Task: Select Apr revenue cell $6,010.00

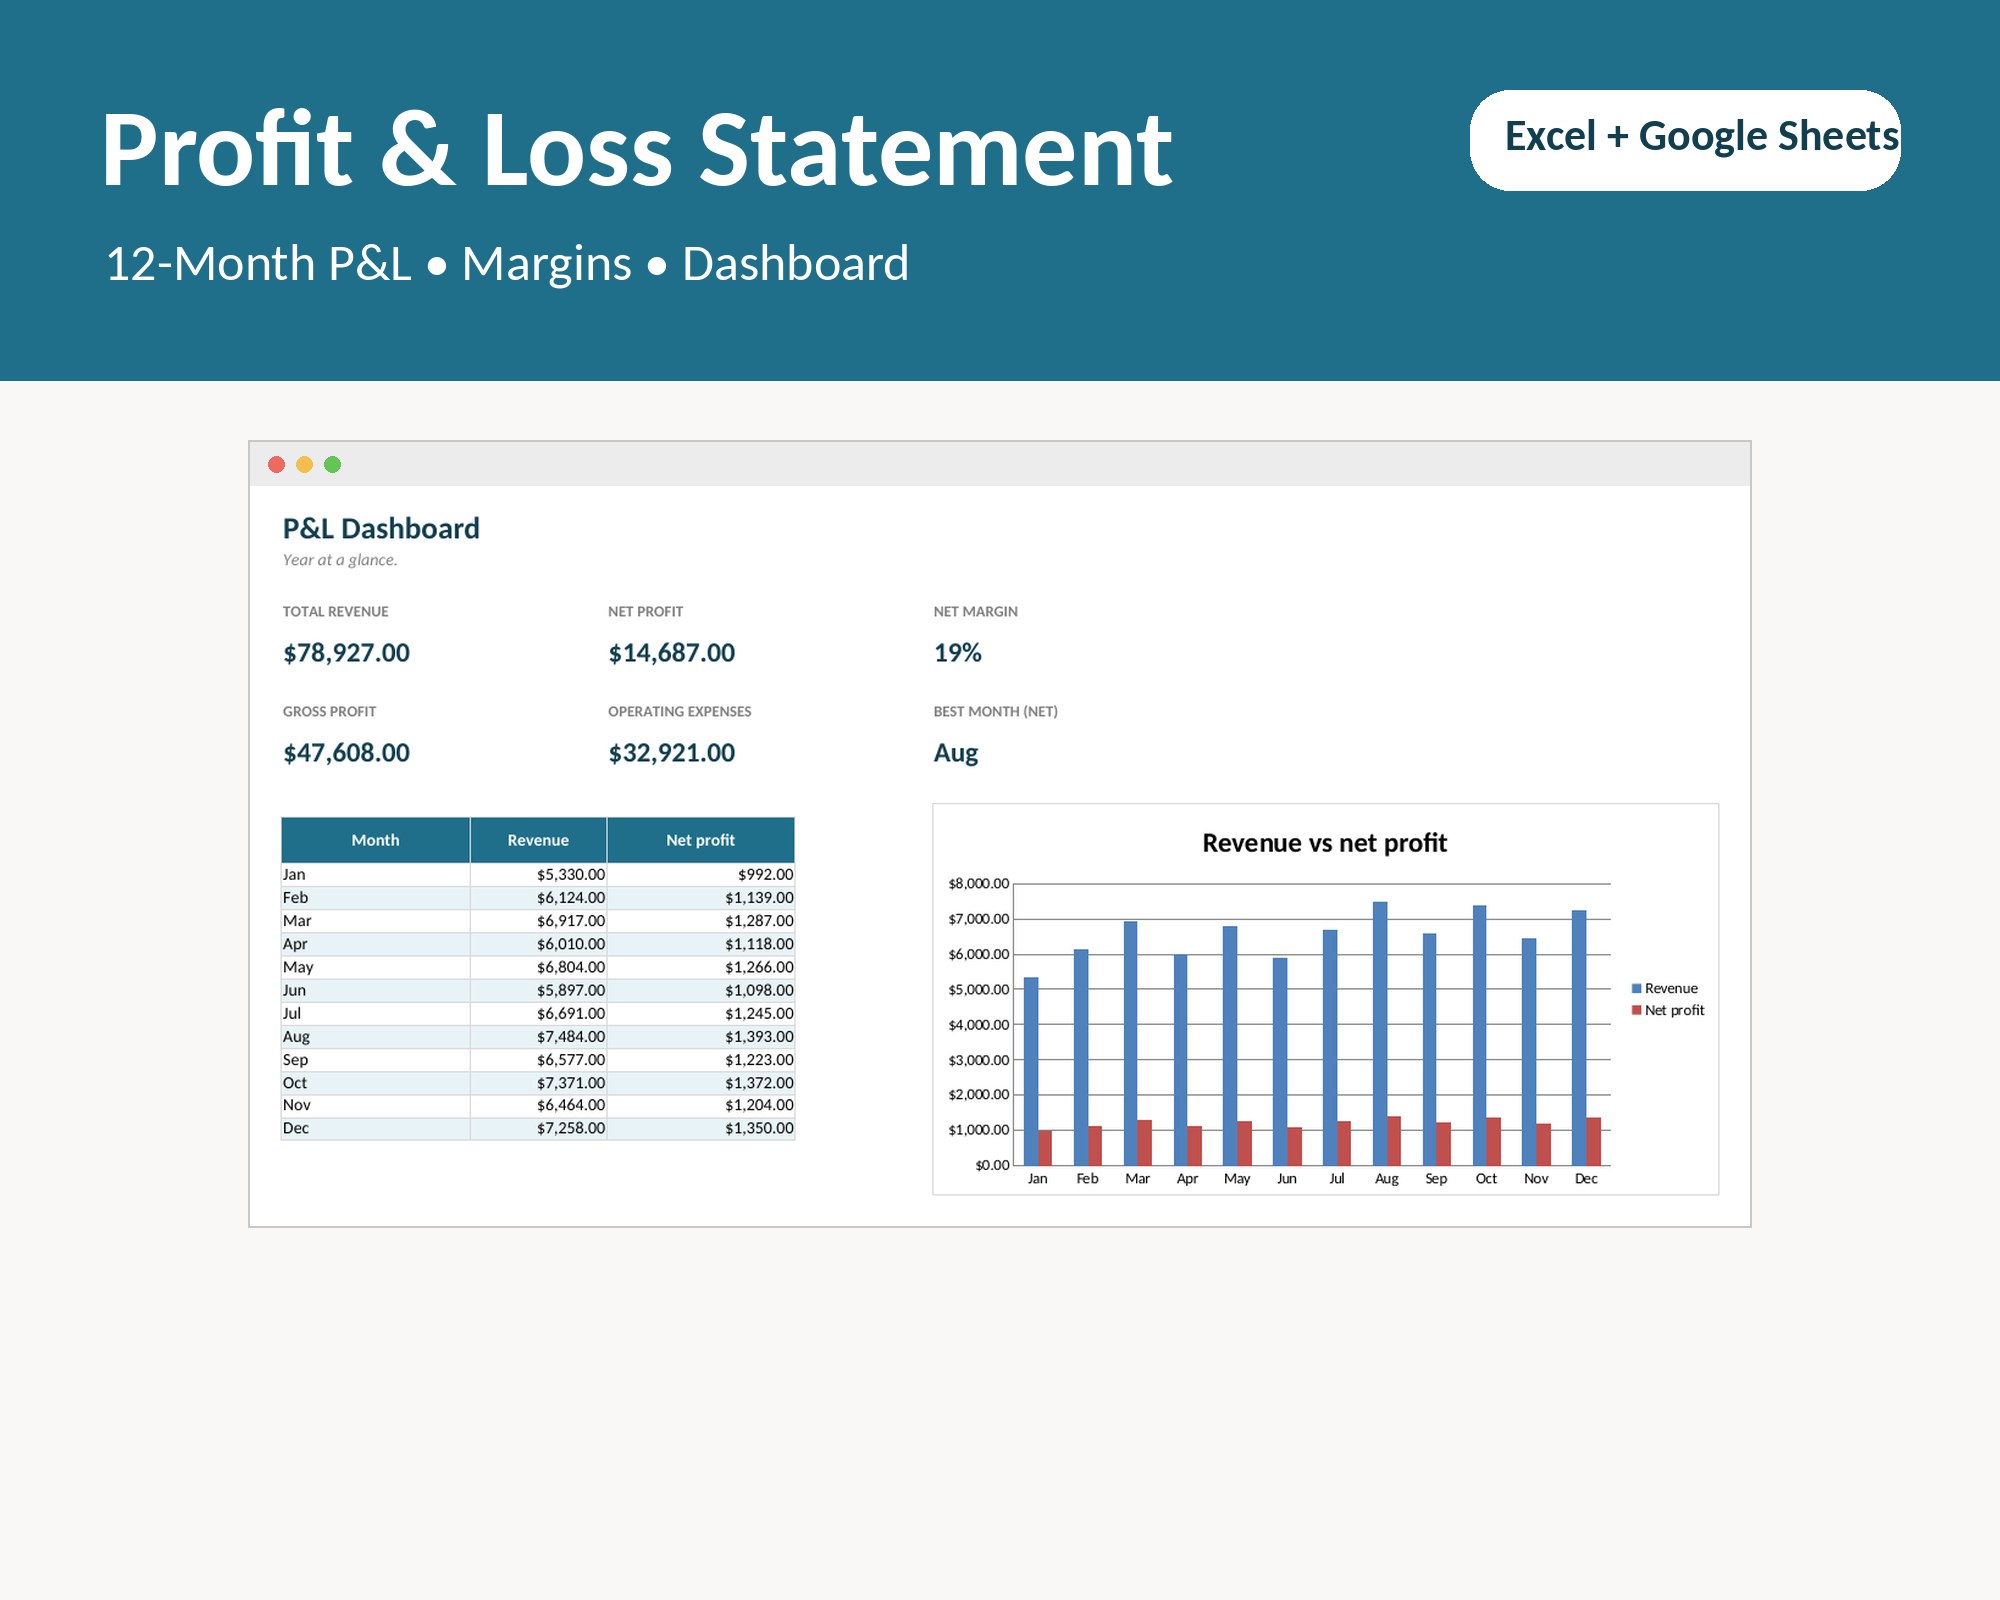Action: coord(538,944)
